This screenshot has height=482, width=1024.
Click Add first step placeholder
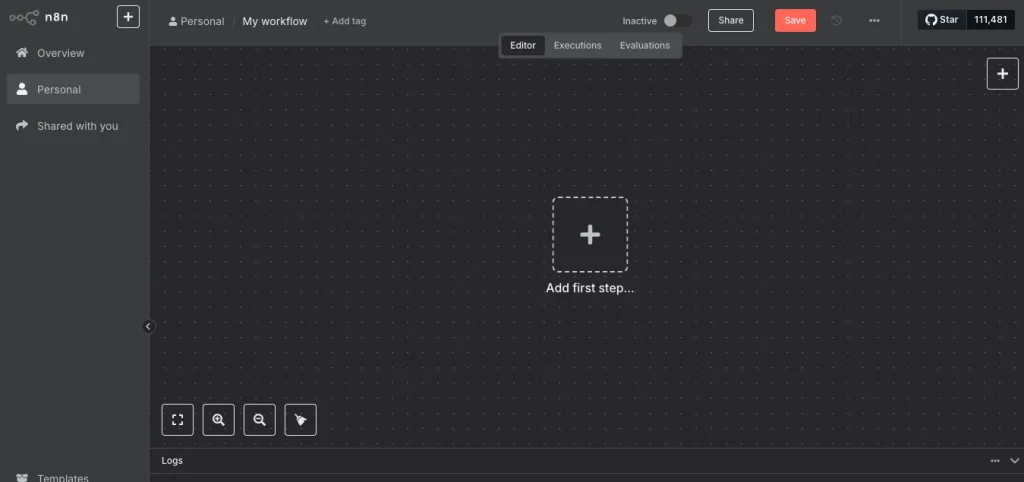pos(590,235)
